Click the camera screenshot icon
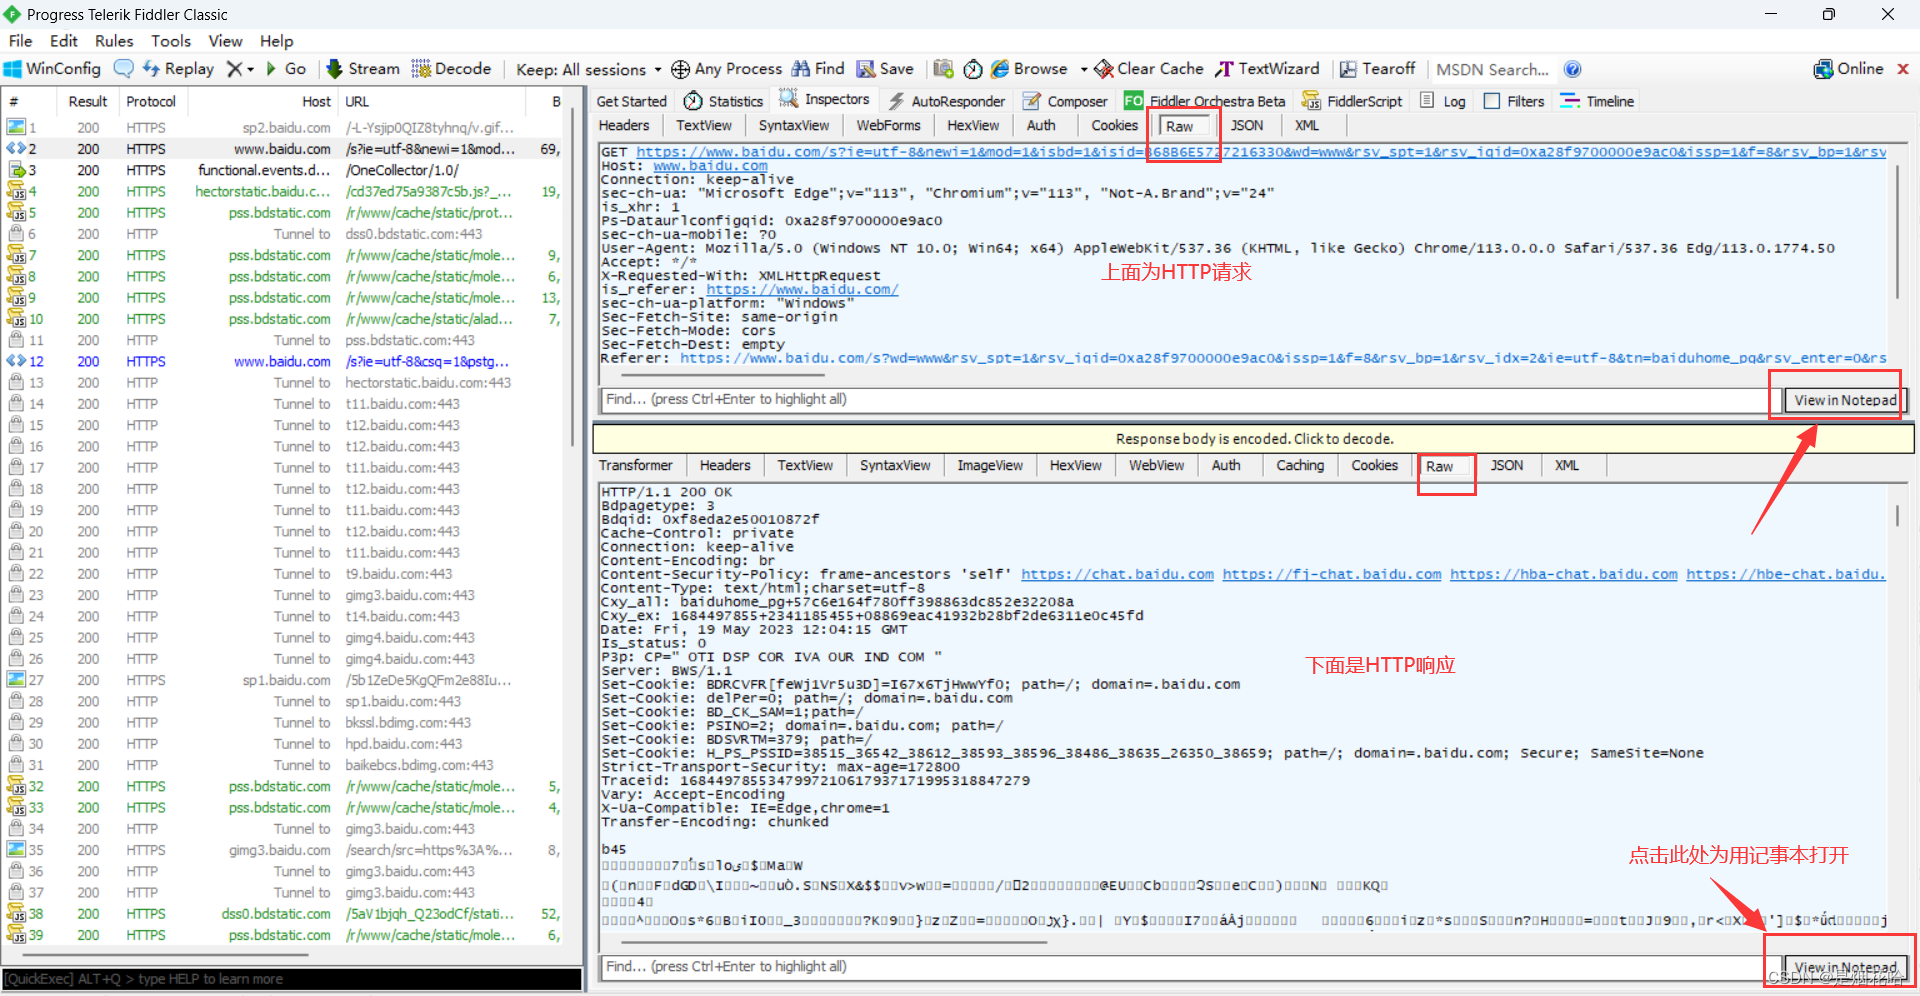 (x=943, y=69)
